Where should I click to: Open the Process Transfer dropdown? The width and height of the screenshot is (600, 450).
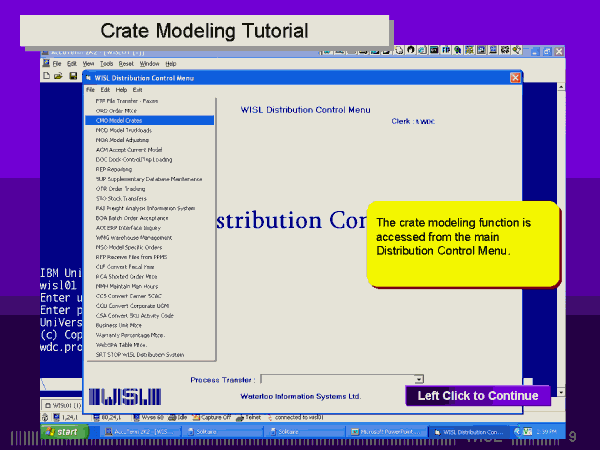(x=419, y=379)
